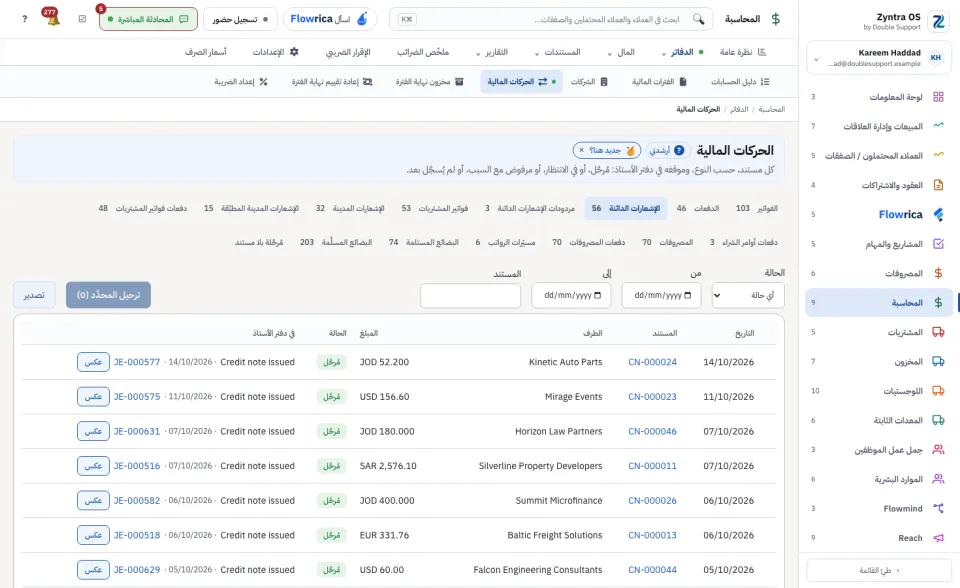Open أسعار الصرف menu item
960x588 pixels.
tap(206, 52)
